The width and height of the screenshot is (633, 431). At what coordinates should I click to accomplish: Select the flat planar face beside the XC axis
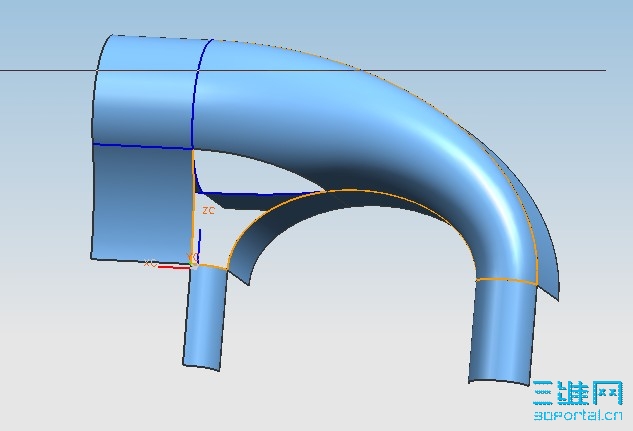click(142, 203)
